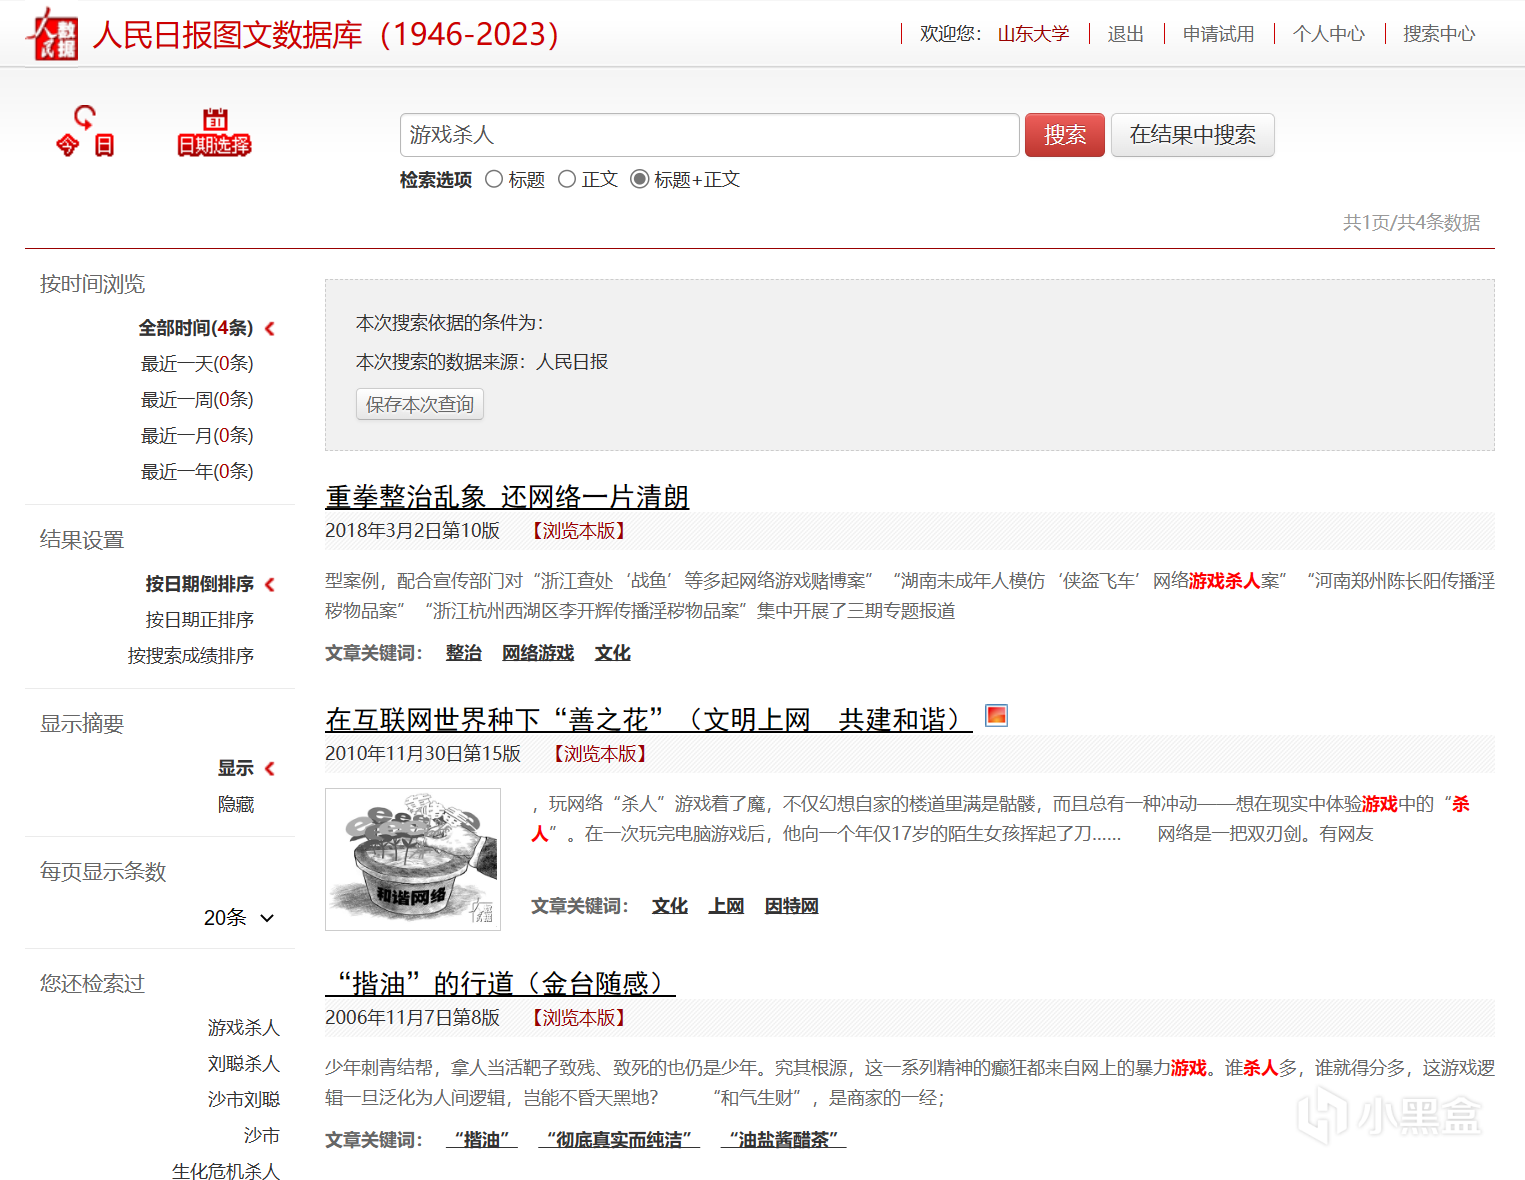Open the 和谐网络 cartoon thumbnail
The height and width of the screenshot is (1180, 1525).
point(413,859)
